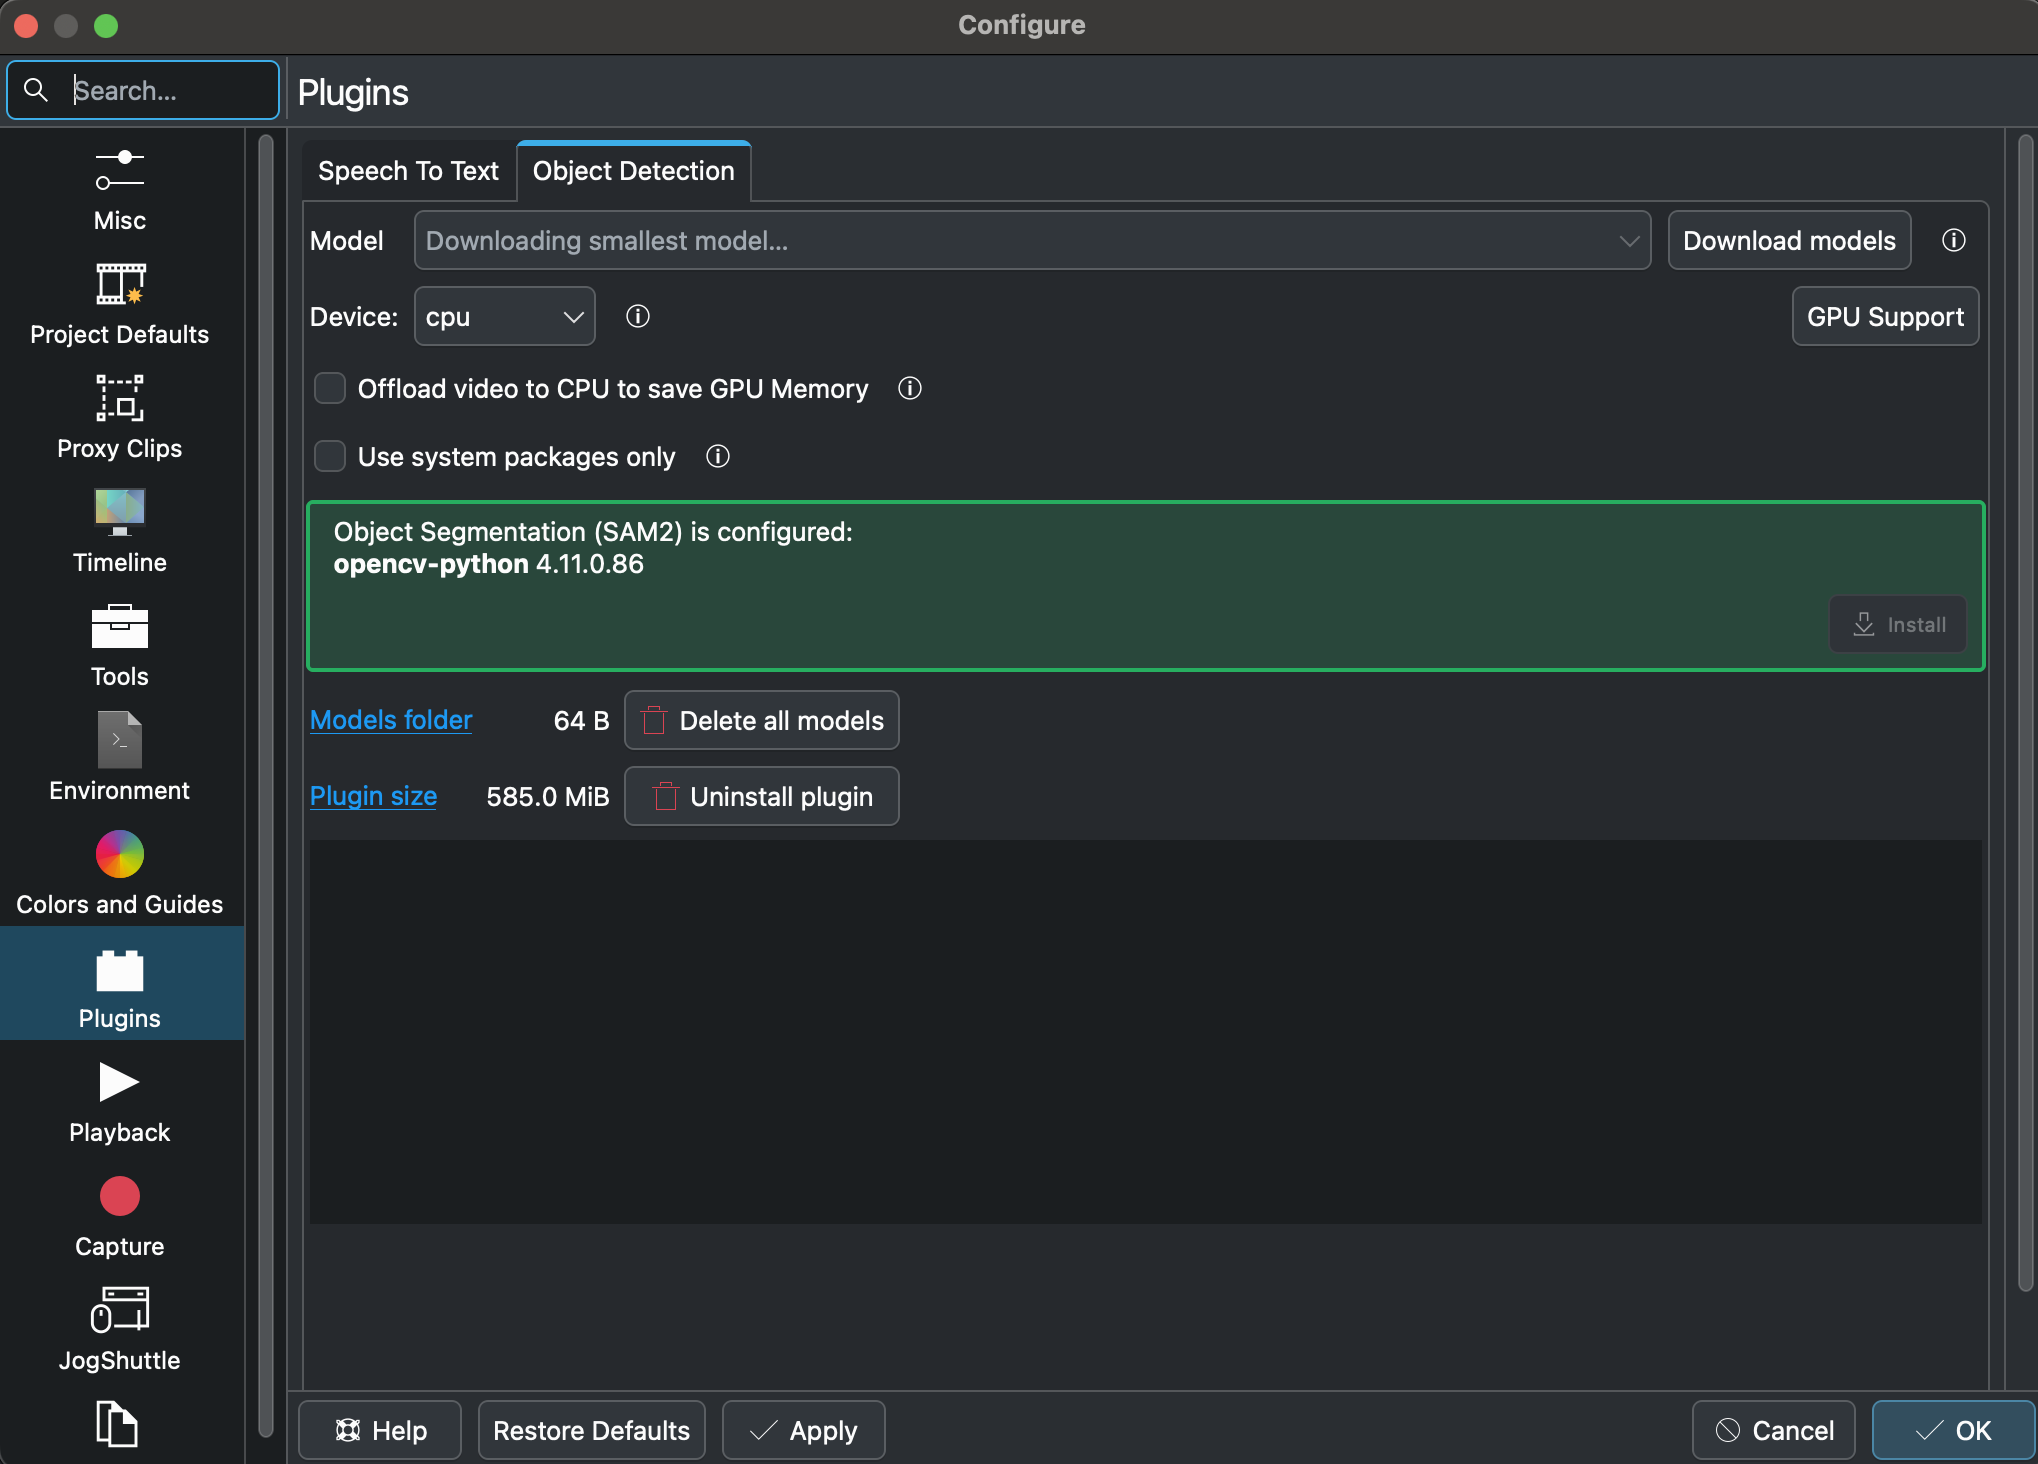The height and width of the screenshot is (1464, 2038).
Task: Select the Object Detection tab
Action: pos(633,171)
